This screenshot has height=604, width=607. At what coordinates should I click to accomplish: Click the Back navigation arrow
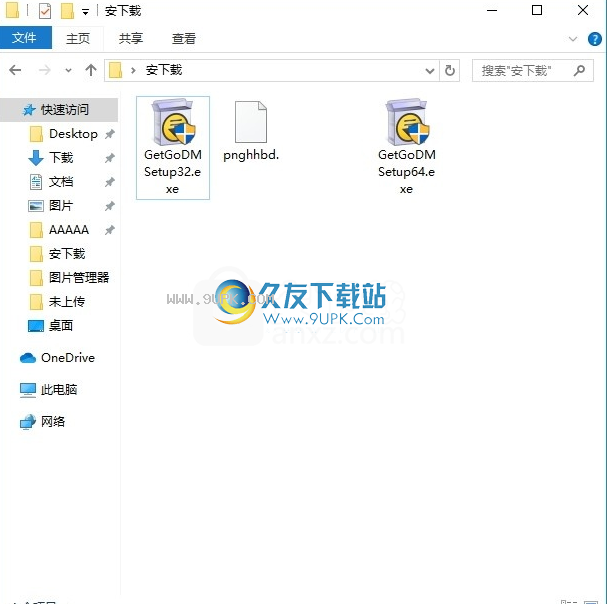point(15,70)
